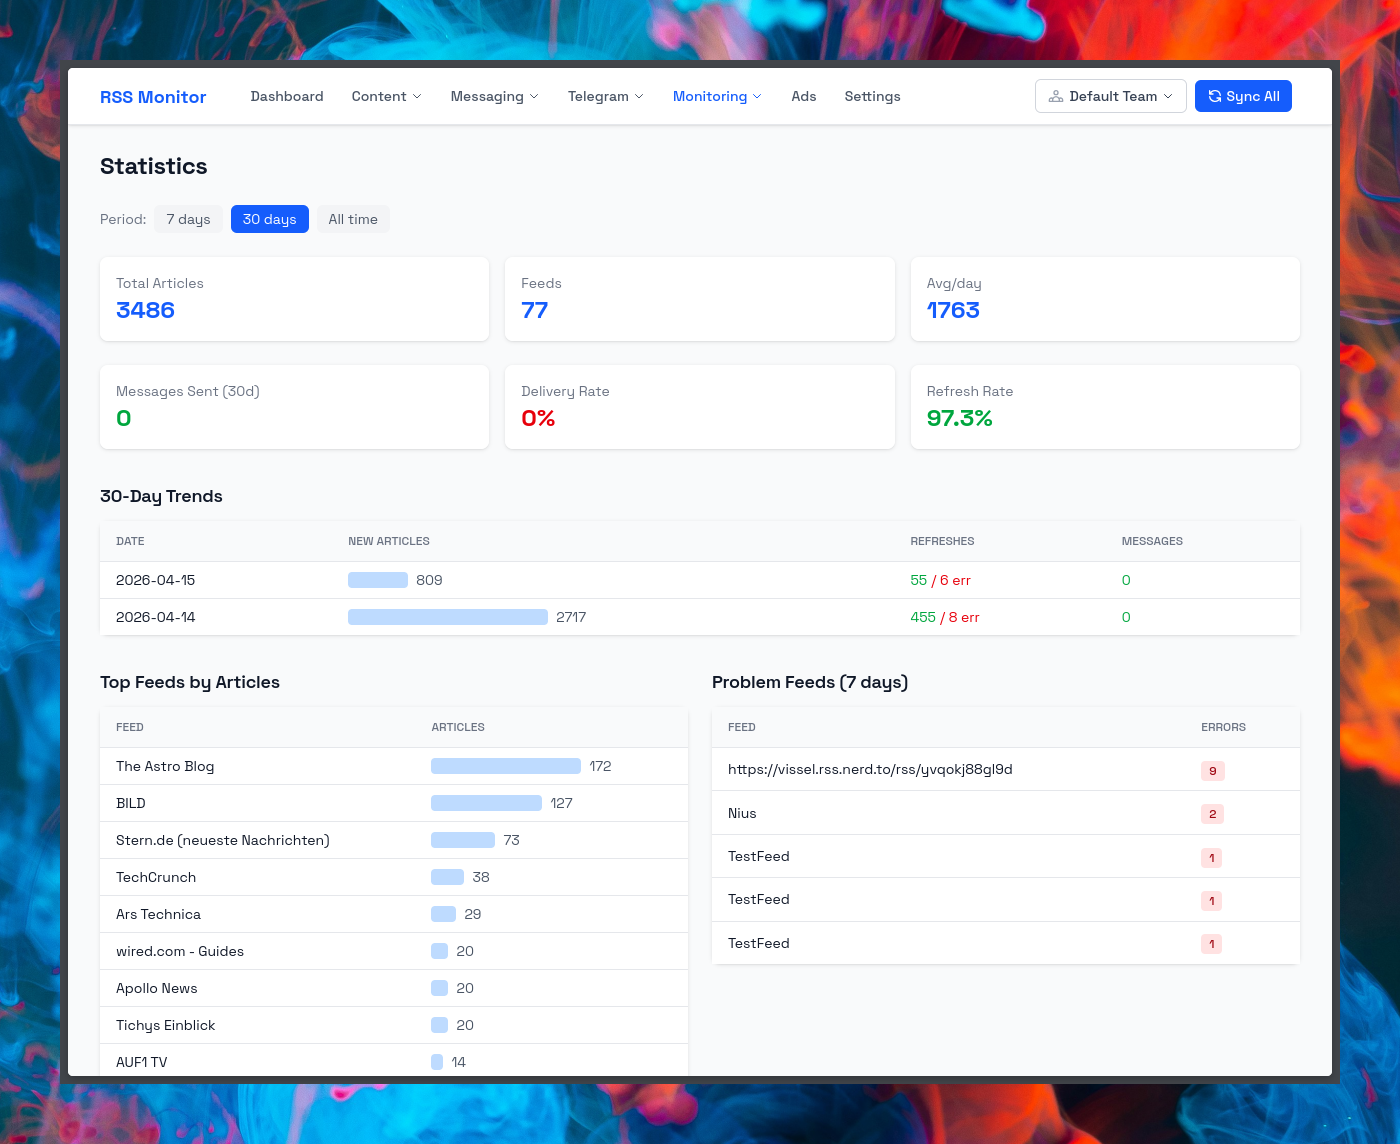Click the red 9 errors badge
This screenshot has width=1400, height=1144.
(1212, 770)
